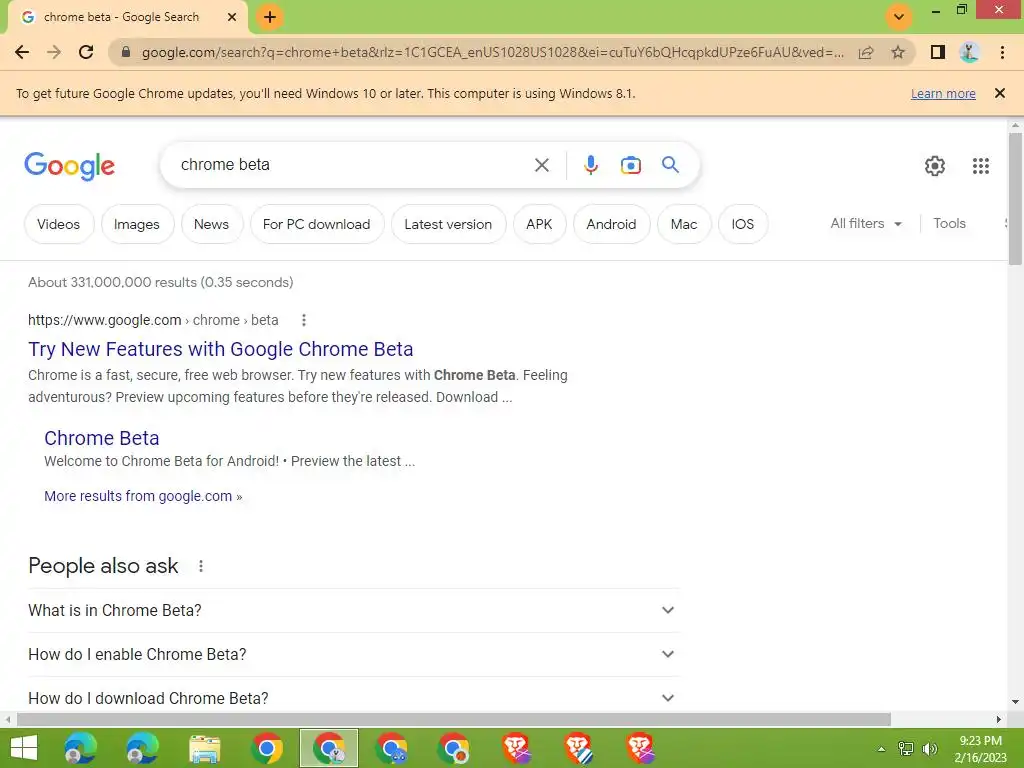Switch to the News results tab
The height and width of the screenshot is (768, 1024).
pyautogui.click(x=212, y=224)
